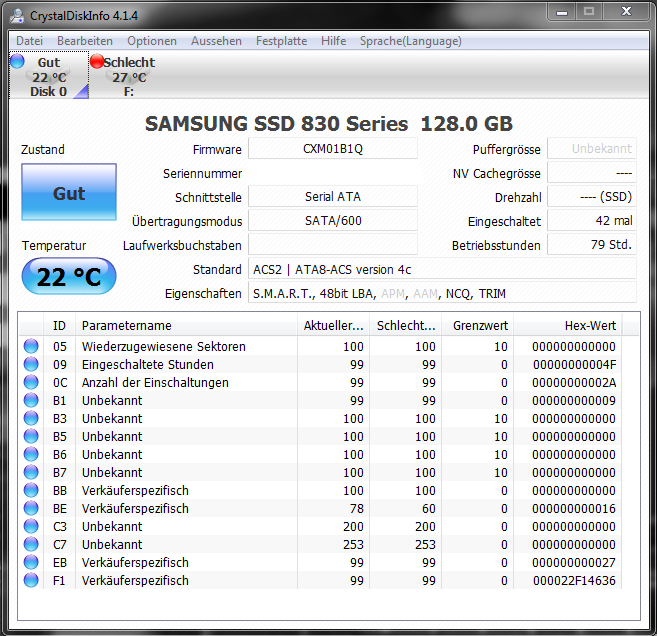Click the SAMSUNG SSD 830 Series title
Image resolution: width=657 pixels, height=636 pixels.
tap(328, 124)
